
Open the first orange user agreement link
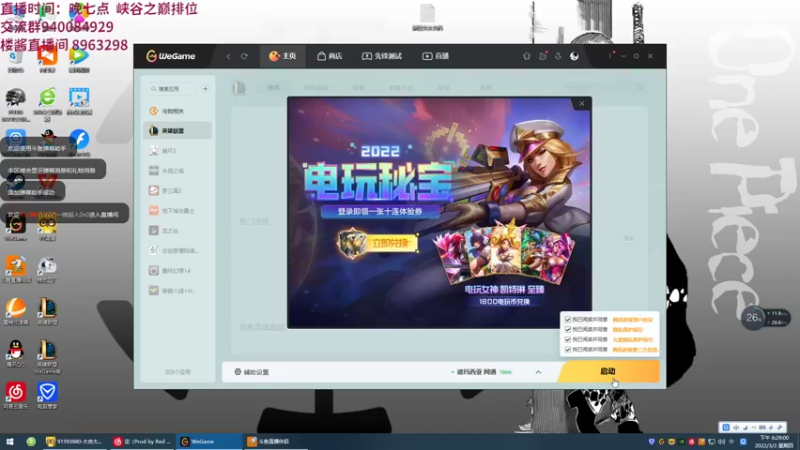632,320
